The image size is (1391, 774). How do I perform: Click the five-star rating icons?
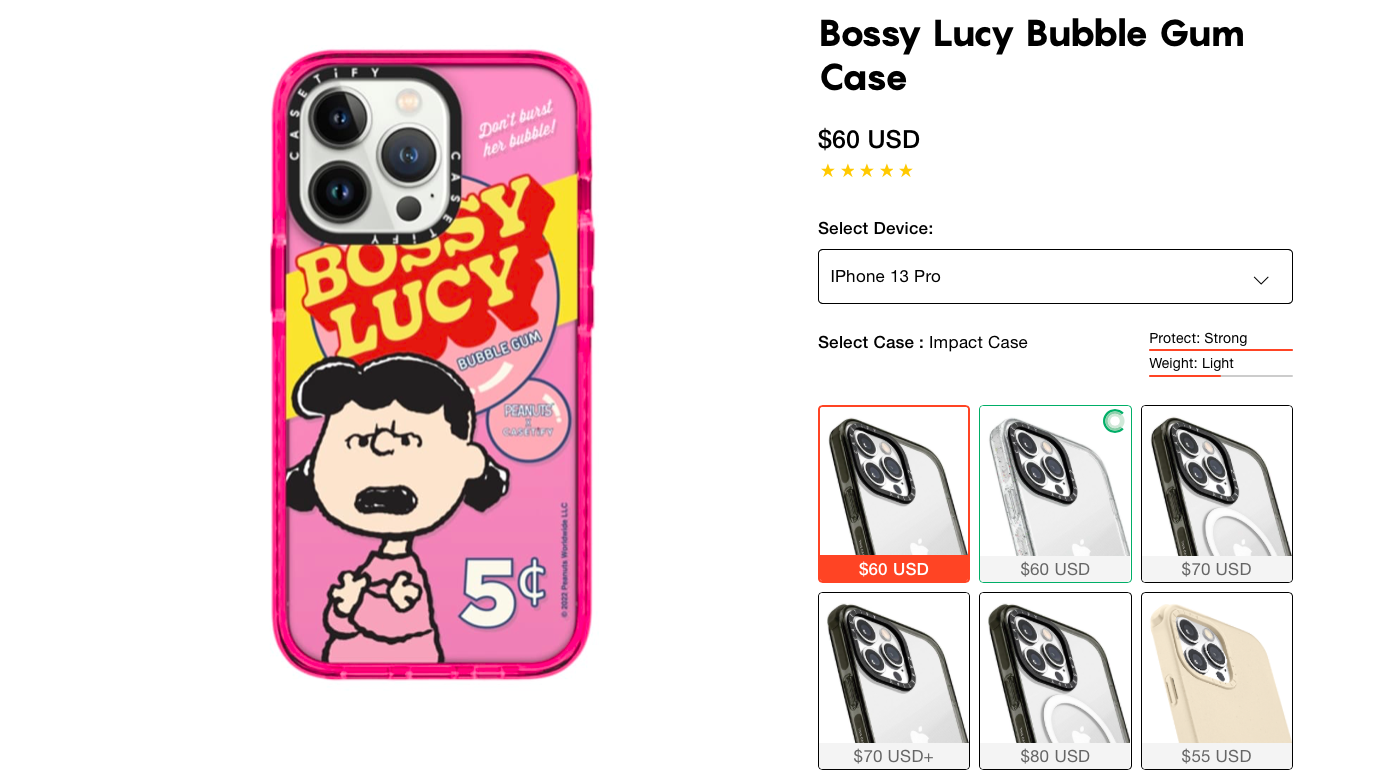coord(866,171)
